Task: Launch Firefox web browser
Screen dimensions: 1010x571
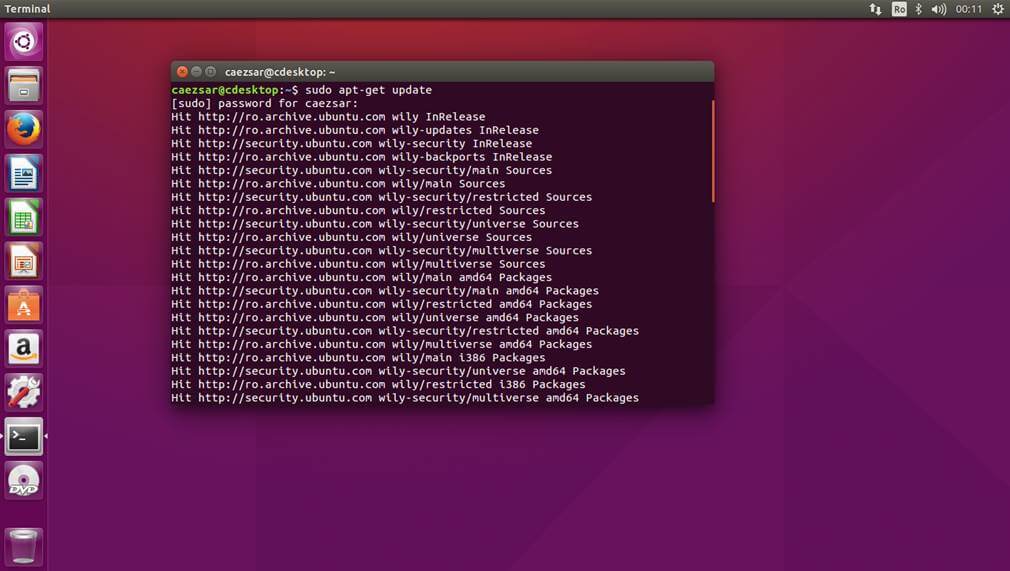Action: (24, 129)
